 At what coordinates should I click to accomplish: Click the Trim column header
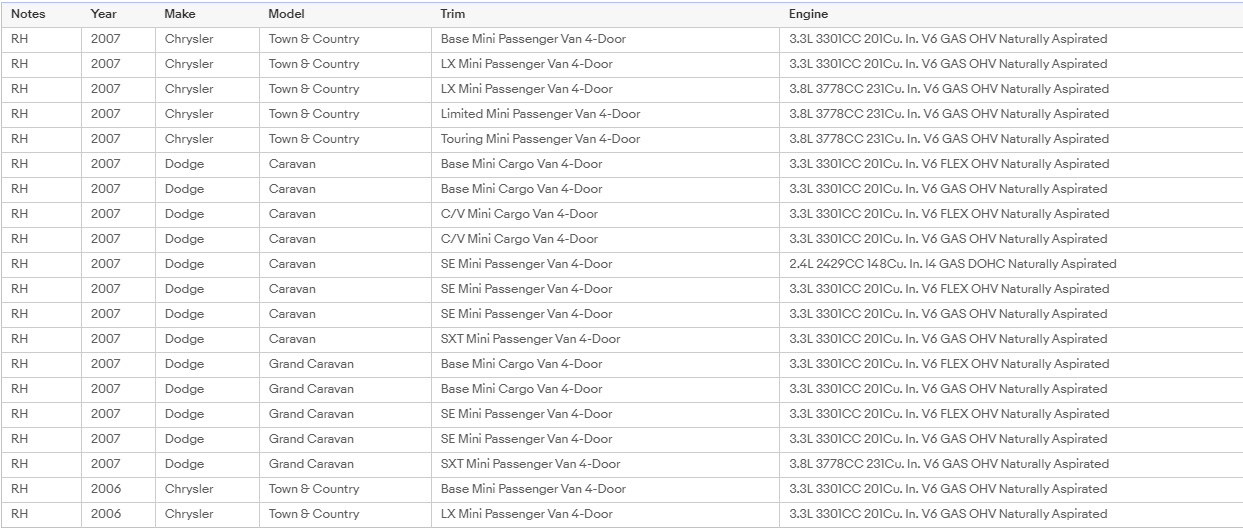[453, 14]
